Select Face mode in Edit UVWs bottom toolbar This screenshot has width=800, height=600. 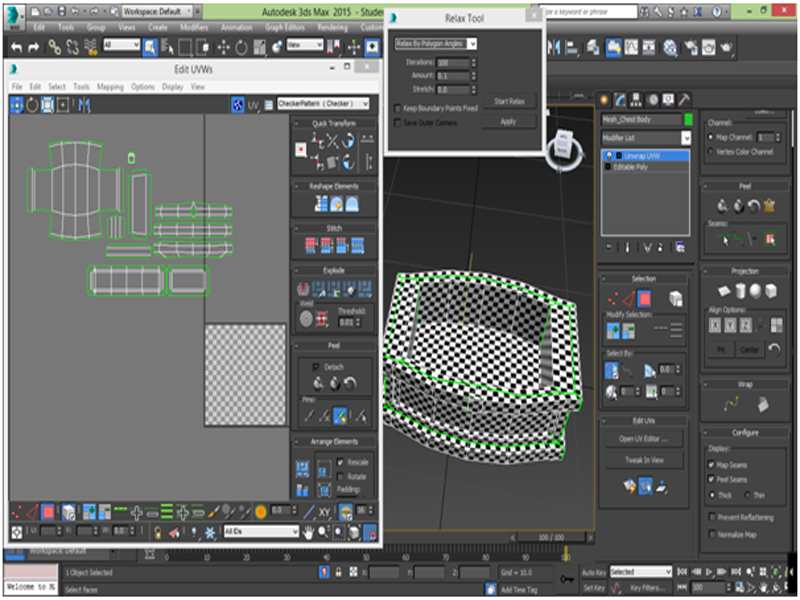[x=48, y=511]
